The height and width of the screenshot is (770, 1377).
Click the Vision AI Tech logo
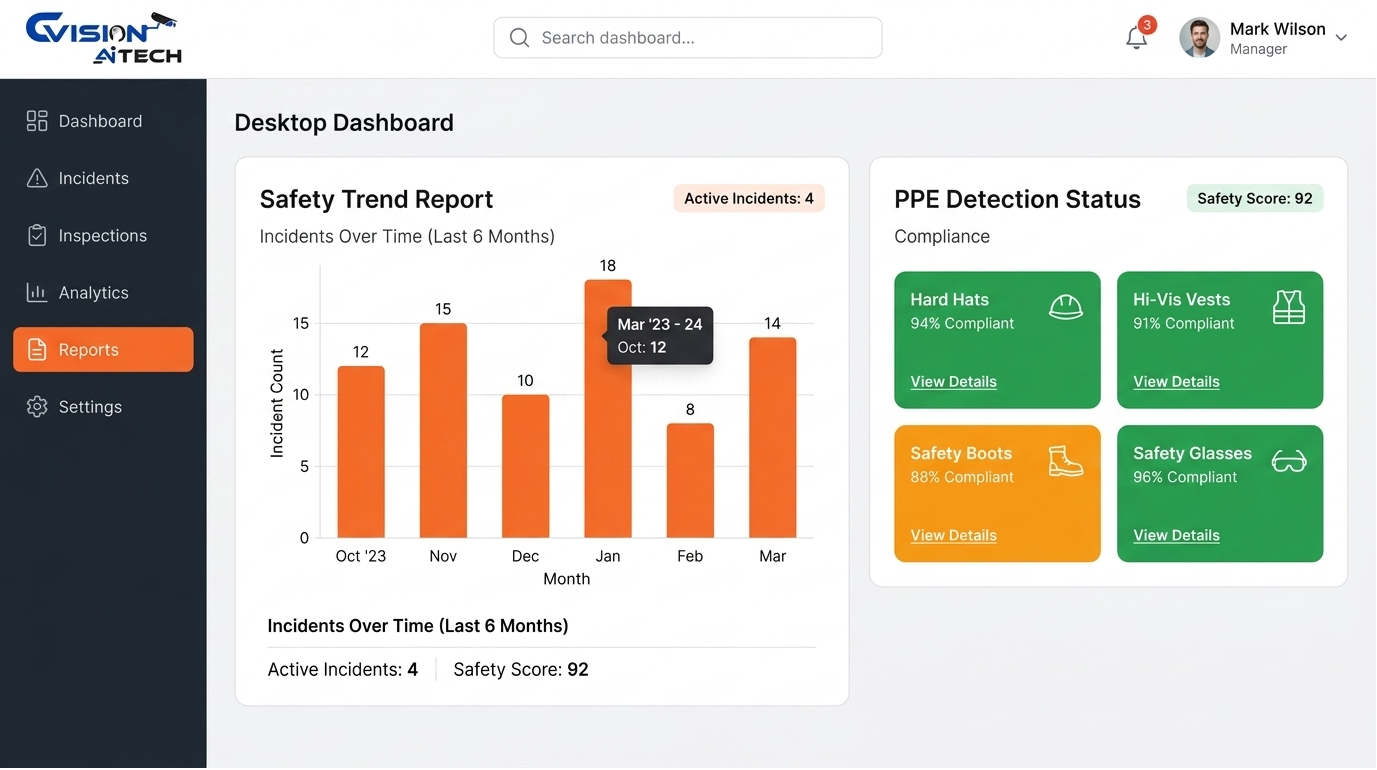click(103, 38)
